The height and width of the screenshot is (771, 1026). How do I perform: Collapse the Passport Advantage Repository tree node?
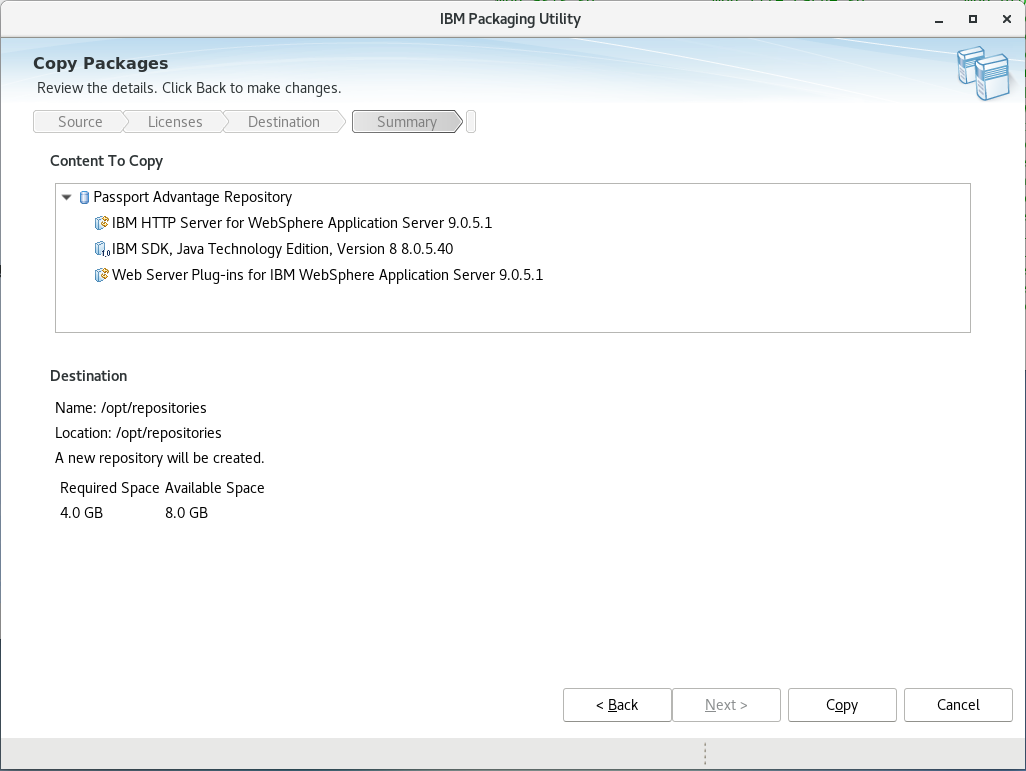(66, 197)
